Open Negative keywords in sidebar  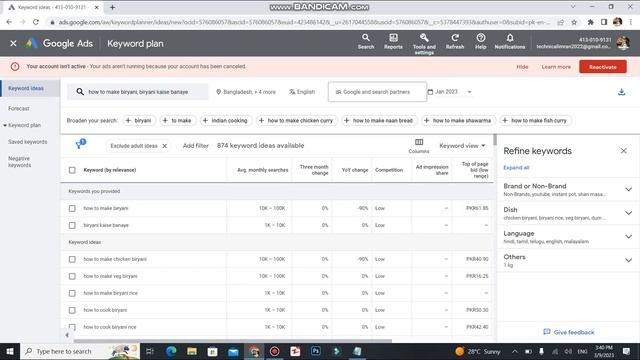tap(19, 162)
